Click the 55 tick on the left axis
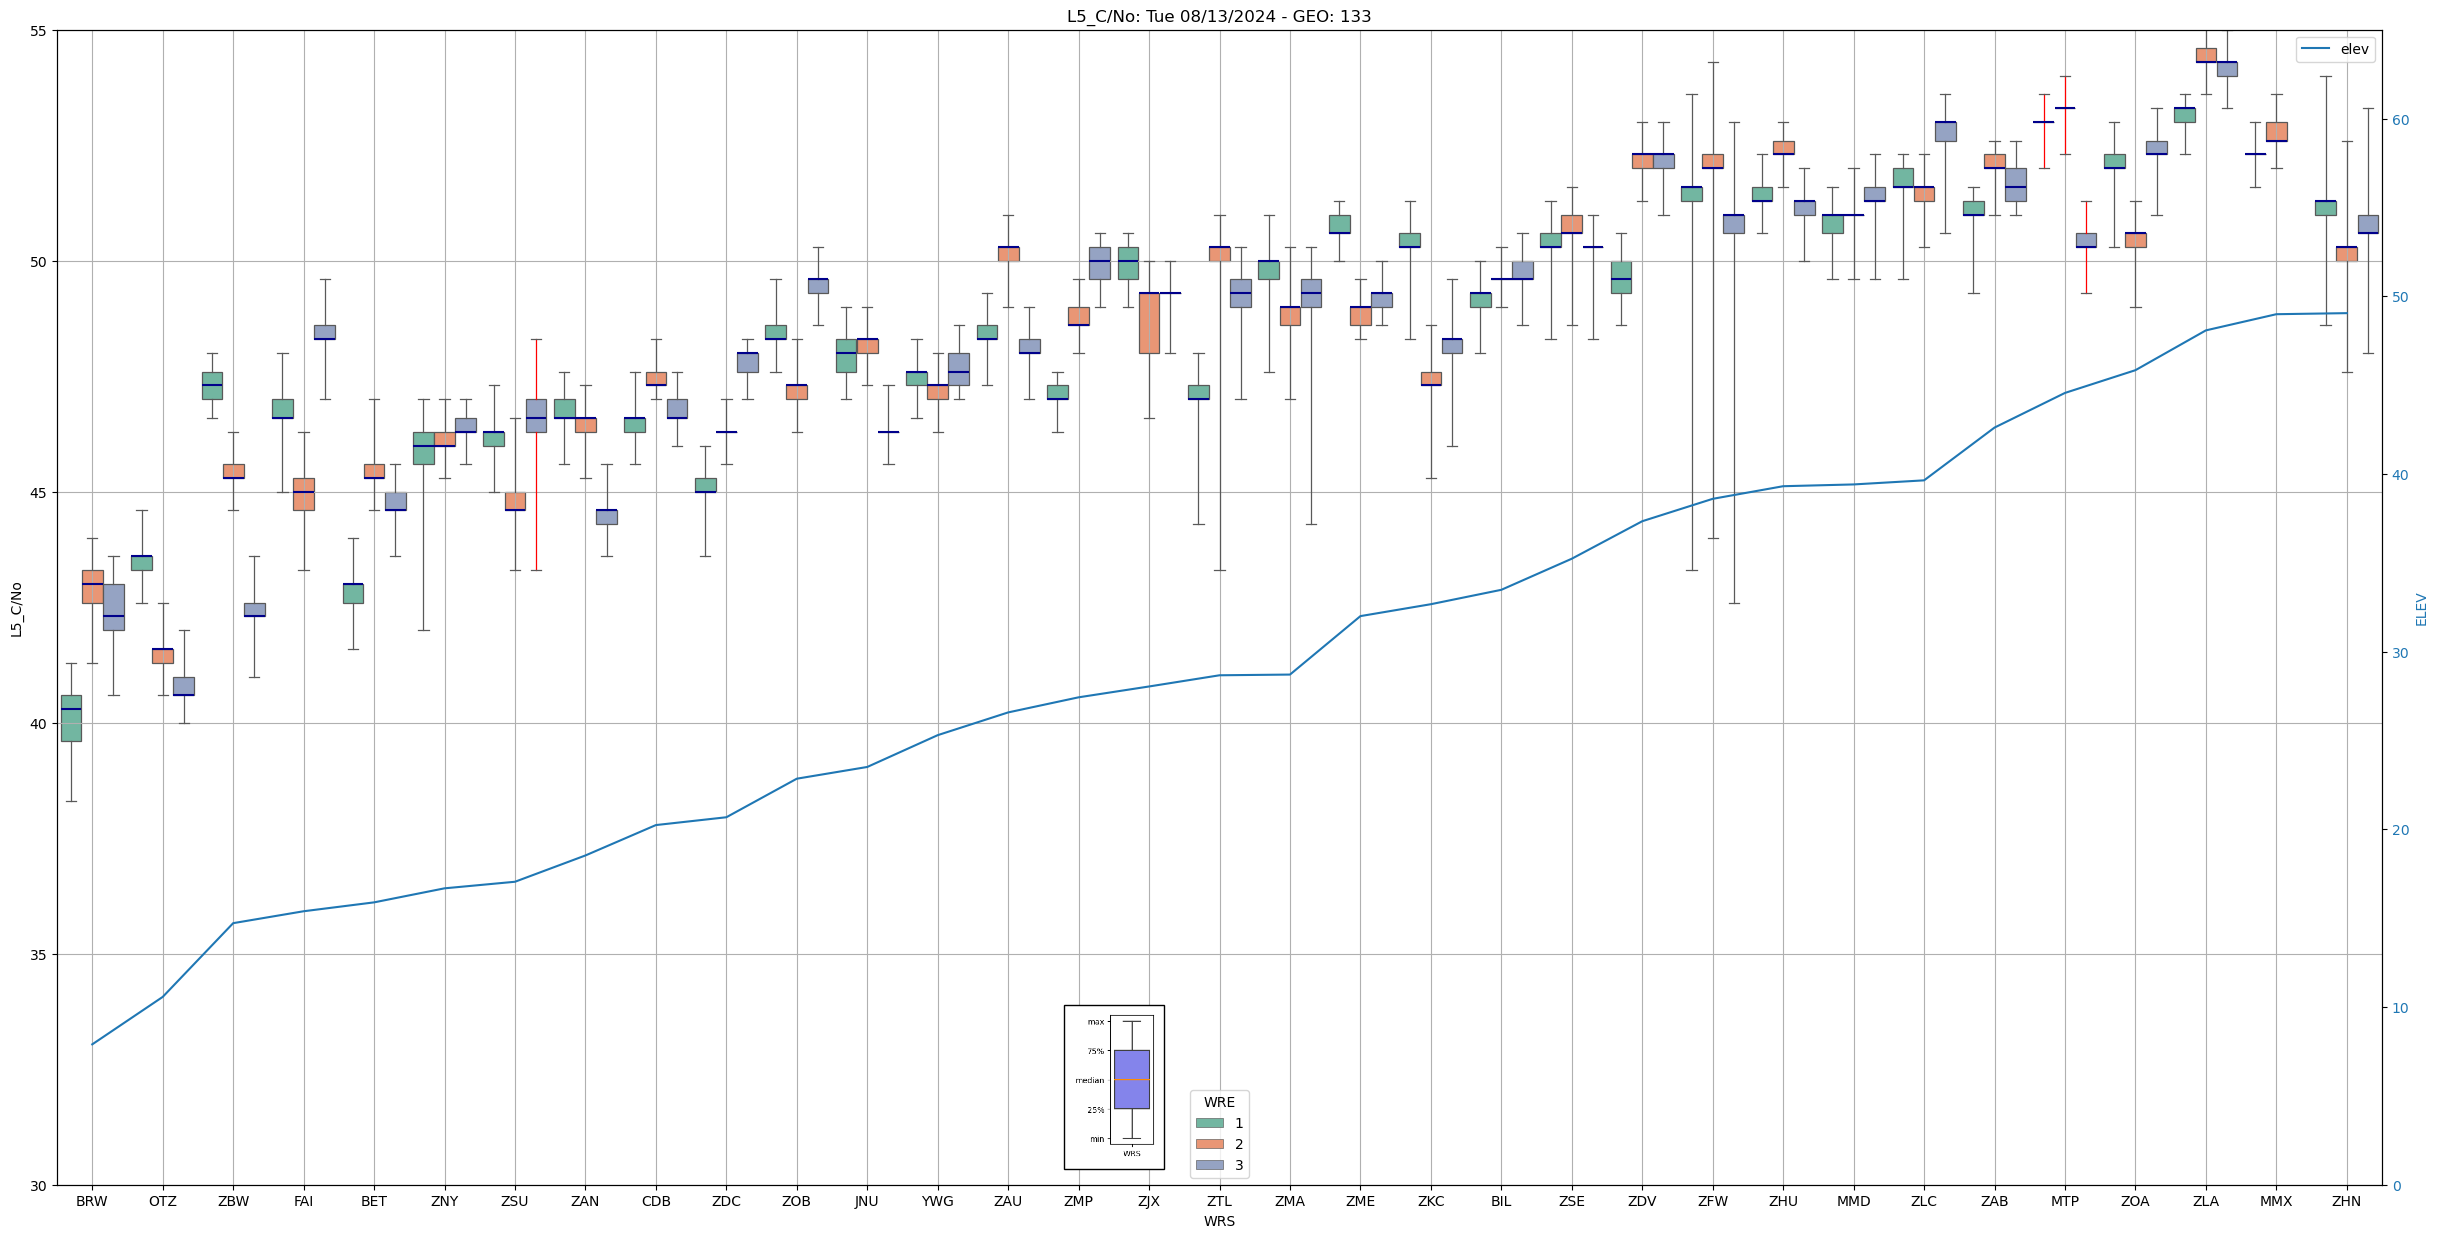This screenshot has height=1238, width=2439. (39, 31)
